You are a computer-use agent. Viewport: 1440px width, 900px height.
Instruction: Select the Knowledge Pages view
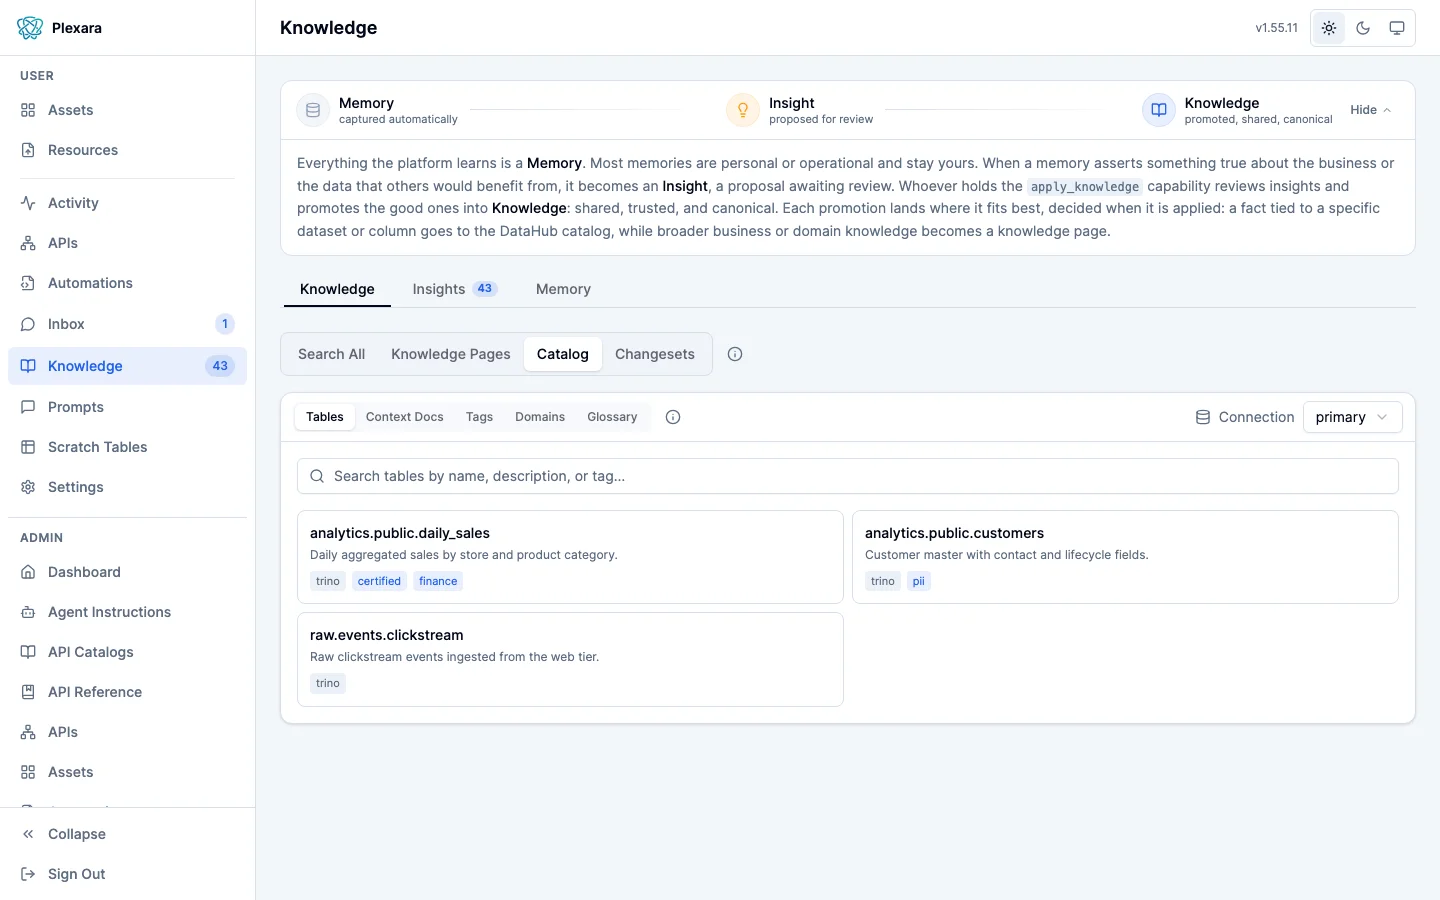tap(451, 354)
